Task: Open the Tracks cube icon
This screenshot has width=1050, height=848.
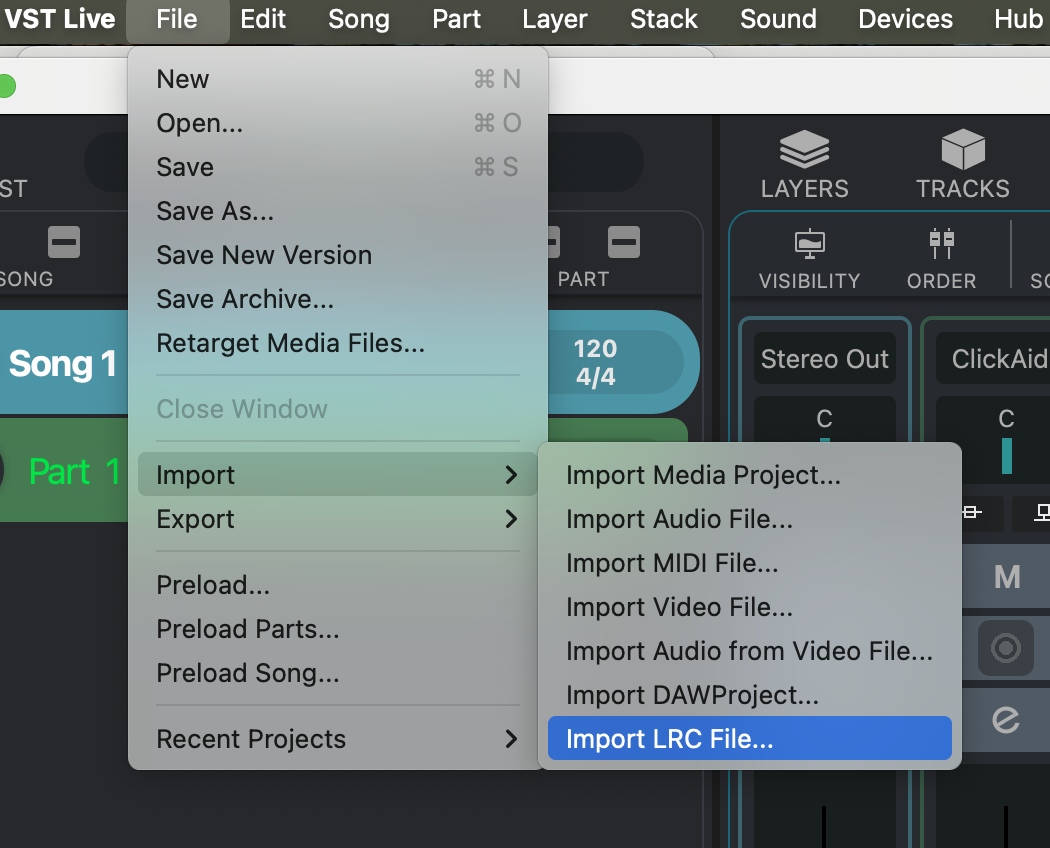Action: [x=963, y=151]
